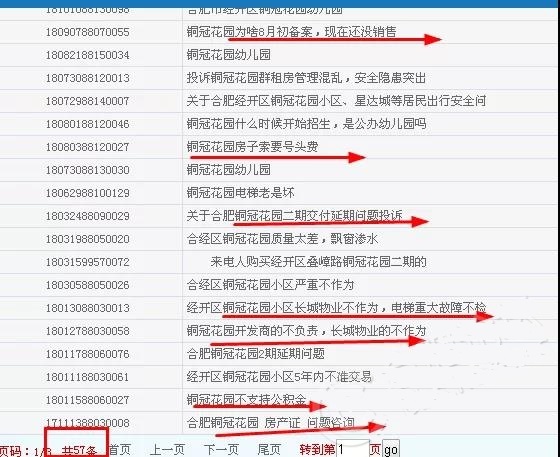Open 投诉铜冠花园群租房管理混乱 entry

click(x=306, y=78)
